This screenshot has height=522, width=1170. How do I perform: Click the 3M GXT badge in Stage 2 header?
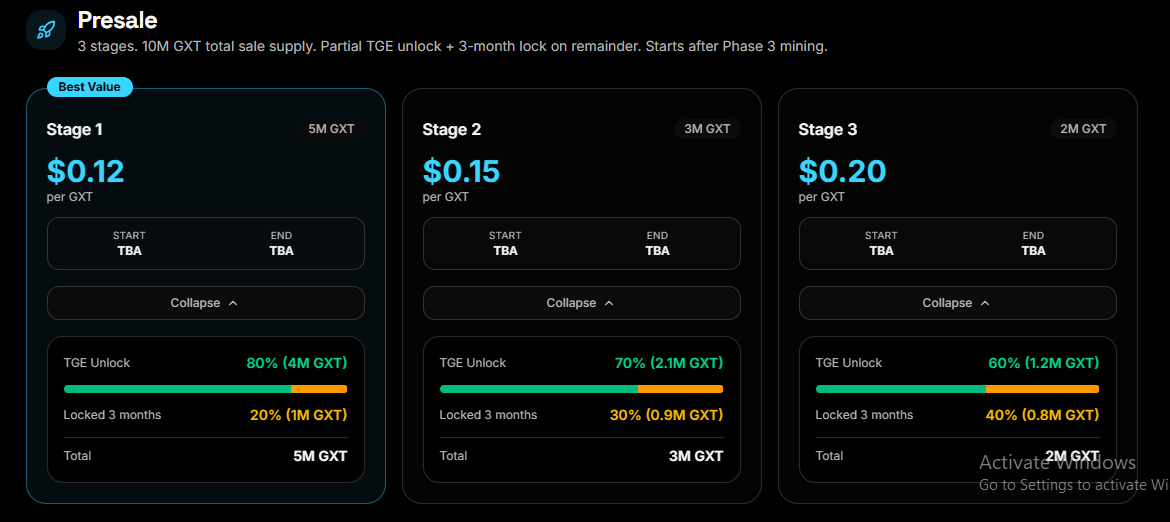point(707,129)
